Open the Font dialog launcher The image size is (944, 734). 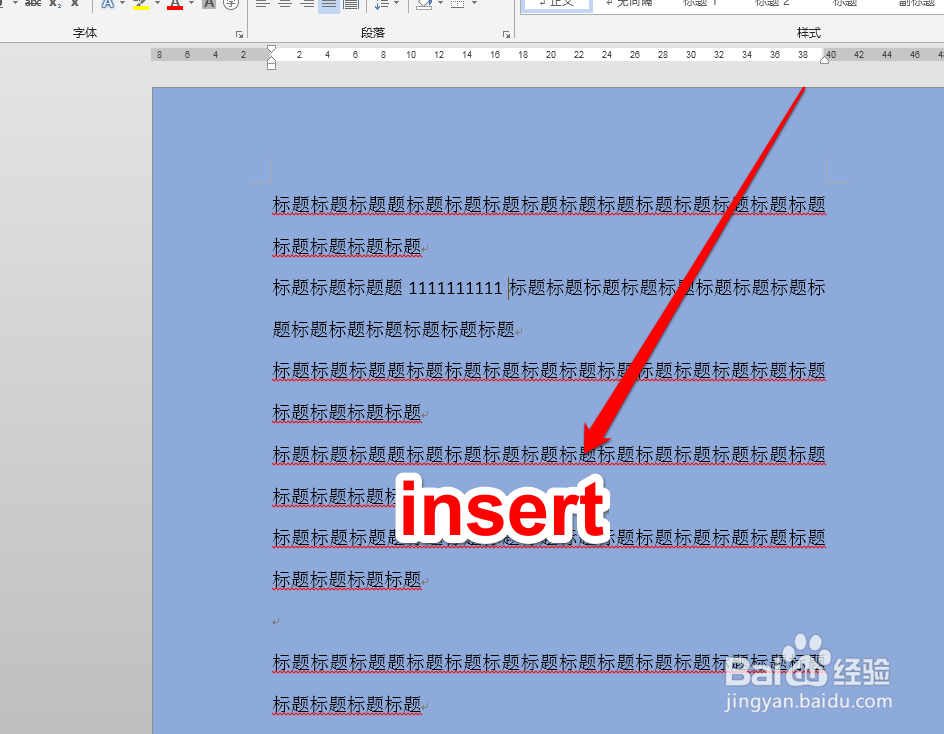point(239,34)
